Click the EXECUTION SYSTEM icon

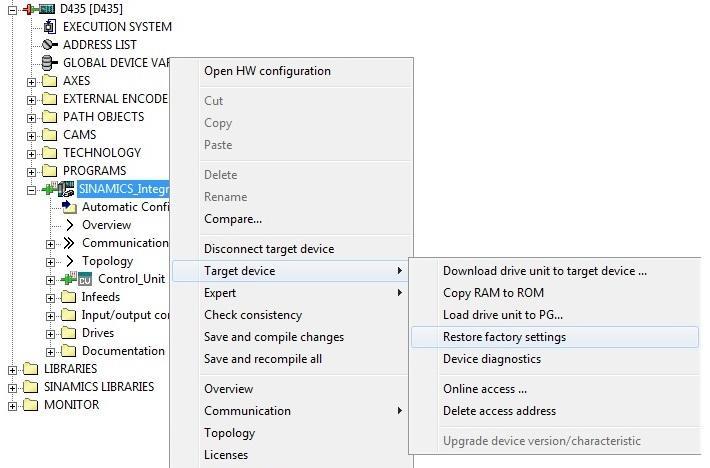click(x=49, y=27)
